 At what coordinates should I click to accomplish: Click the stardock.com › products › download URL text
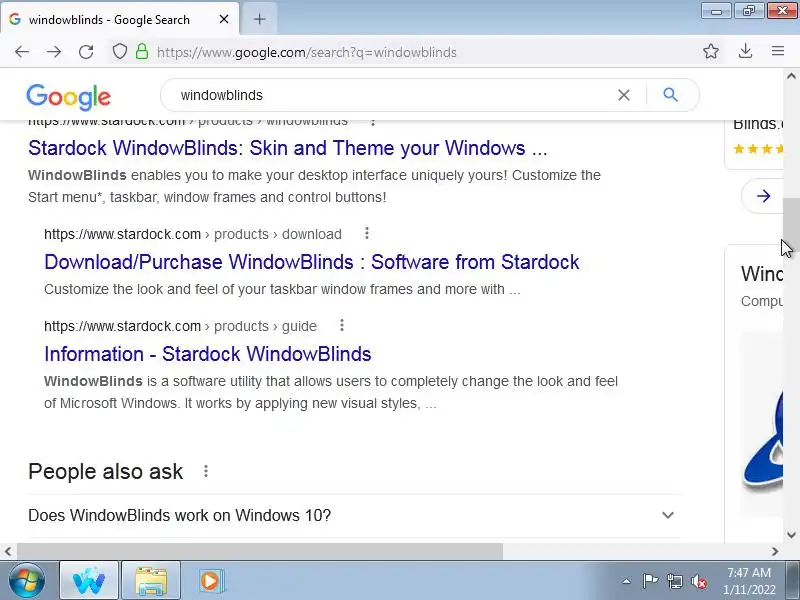coord(193,234)
